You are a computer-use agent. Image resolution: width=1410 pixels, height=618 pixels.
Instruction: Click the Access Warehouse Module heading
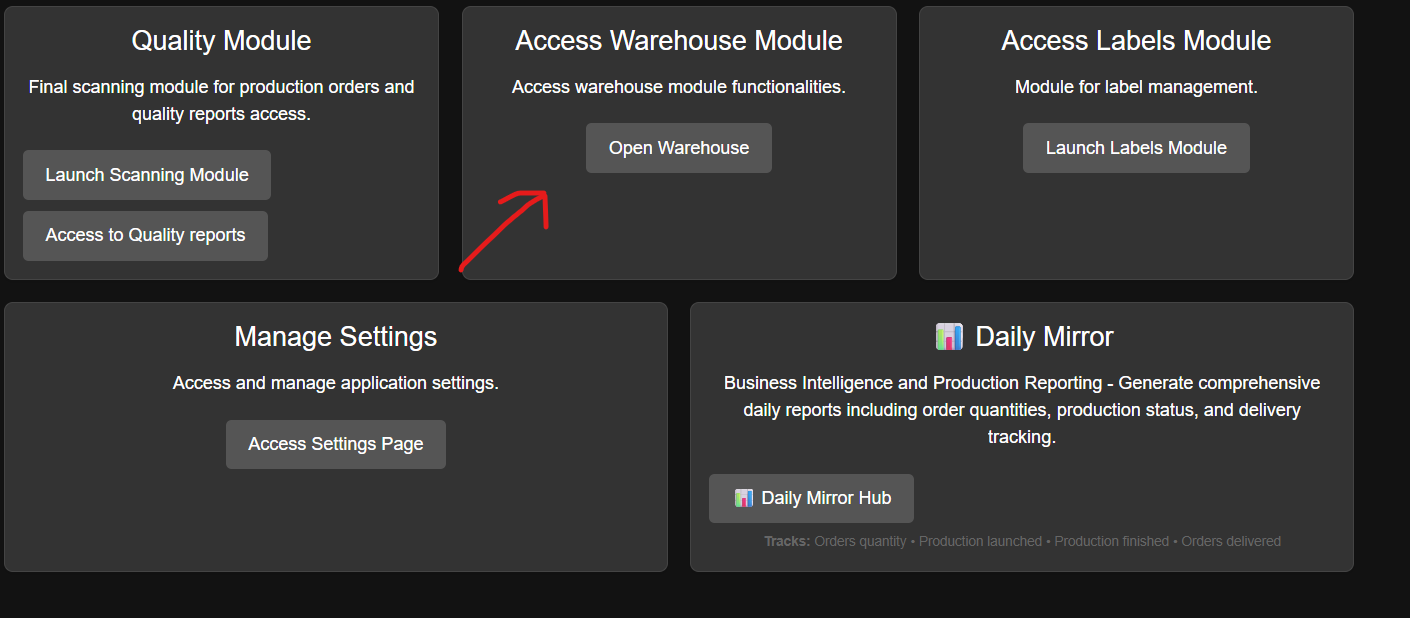678,41
